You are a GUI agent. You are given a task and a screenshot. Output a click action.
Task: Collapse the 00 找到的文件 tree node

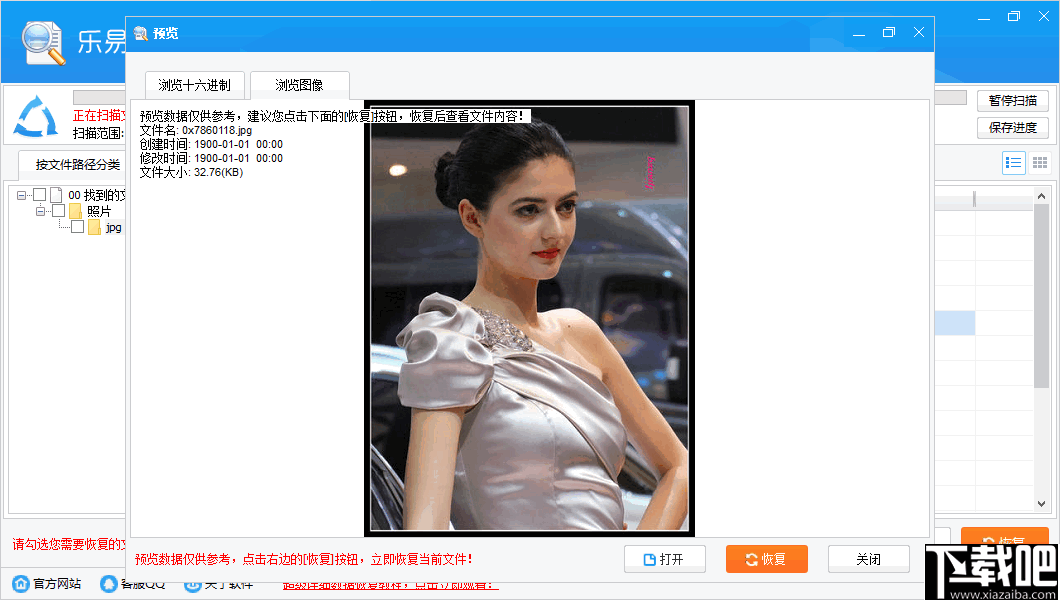point(21,194)
